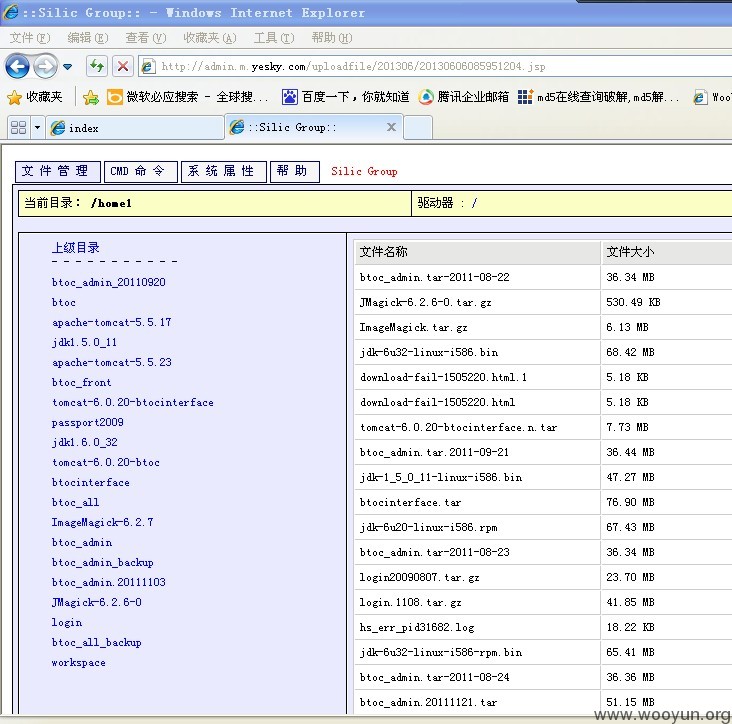Click the CMD 命令 button
Screen dimensions: 732x724
tap(141, 171)
